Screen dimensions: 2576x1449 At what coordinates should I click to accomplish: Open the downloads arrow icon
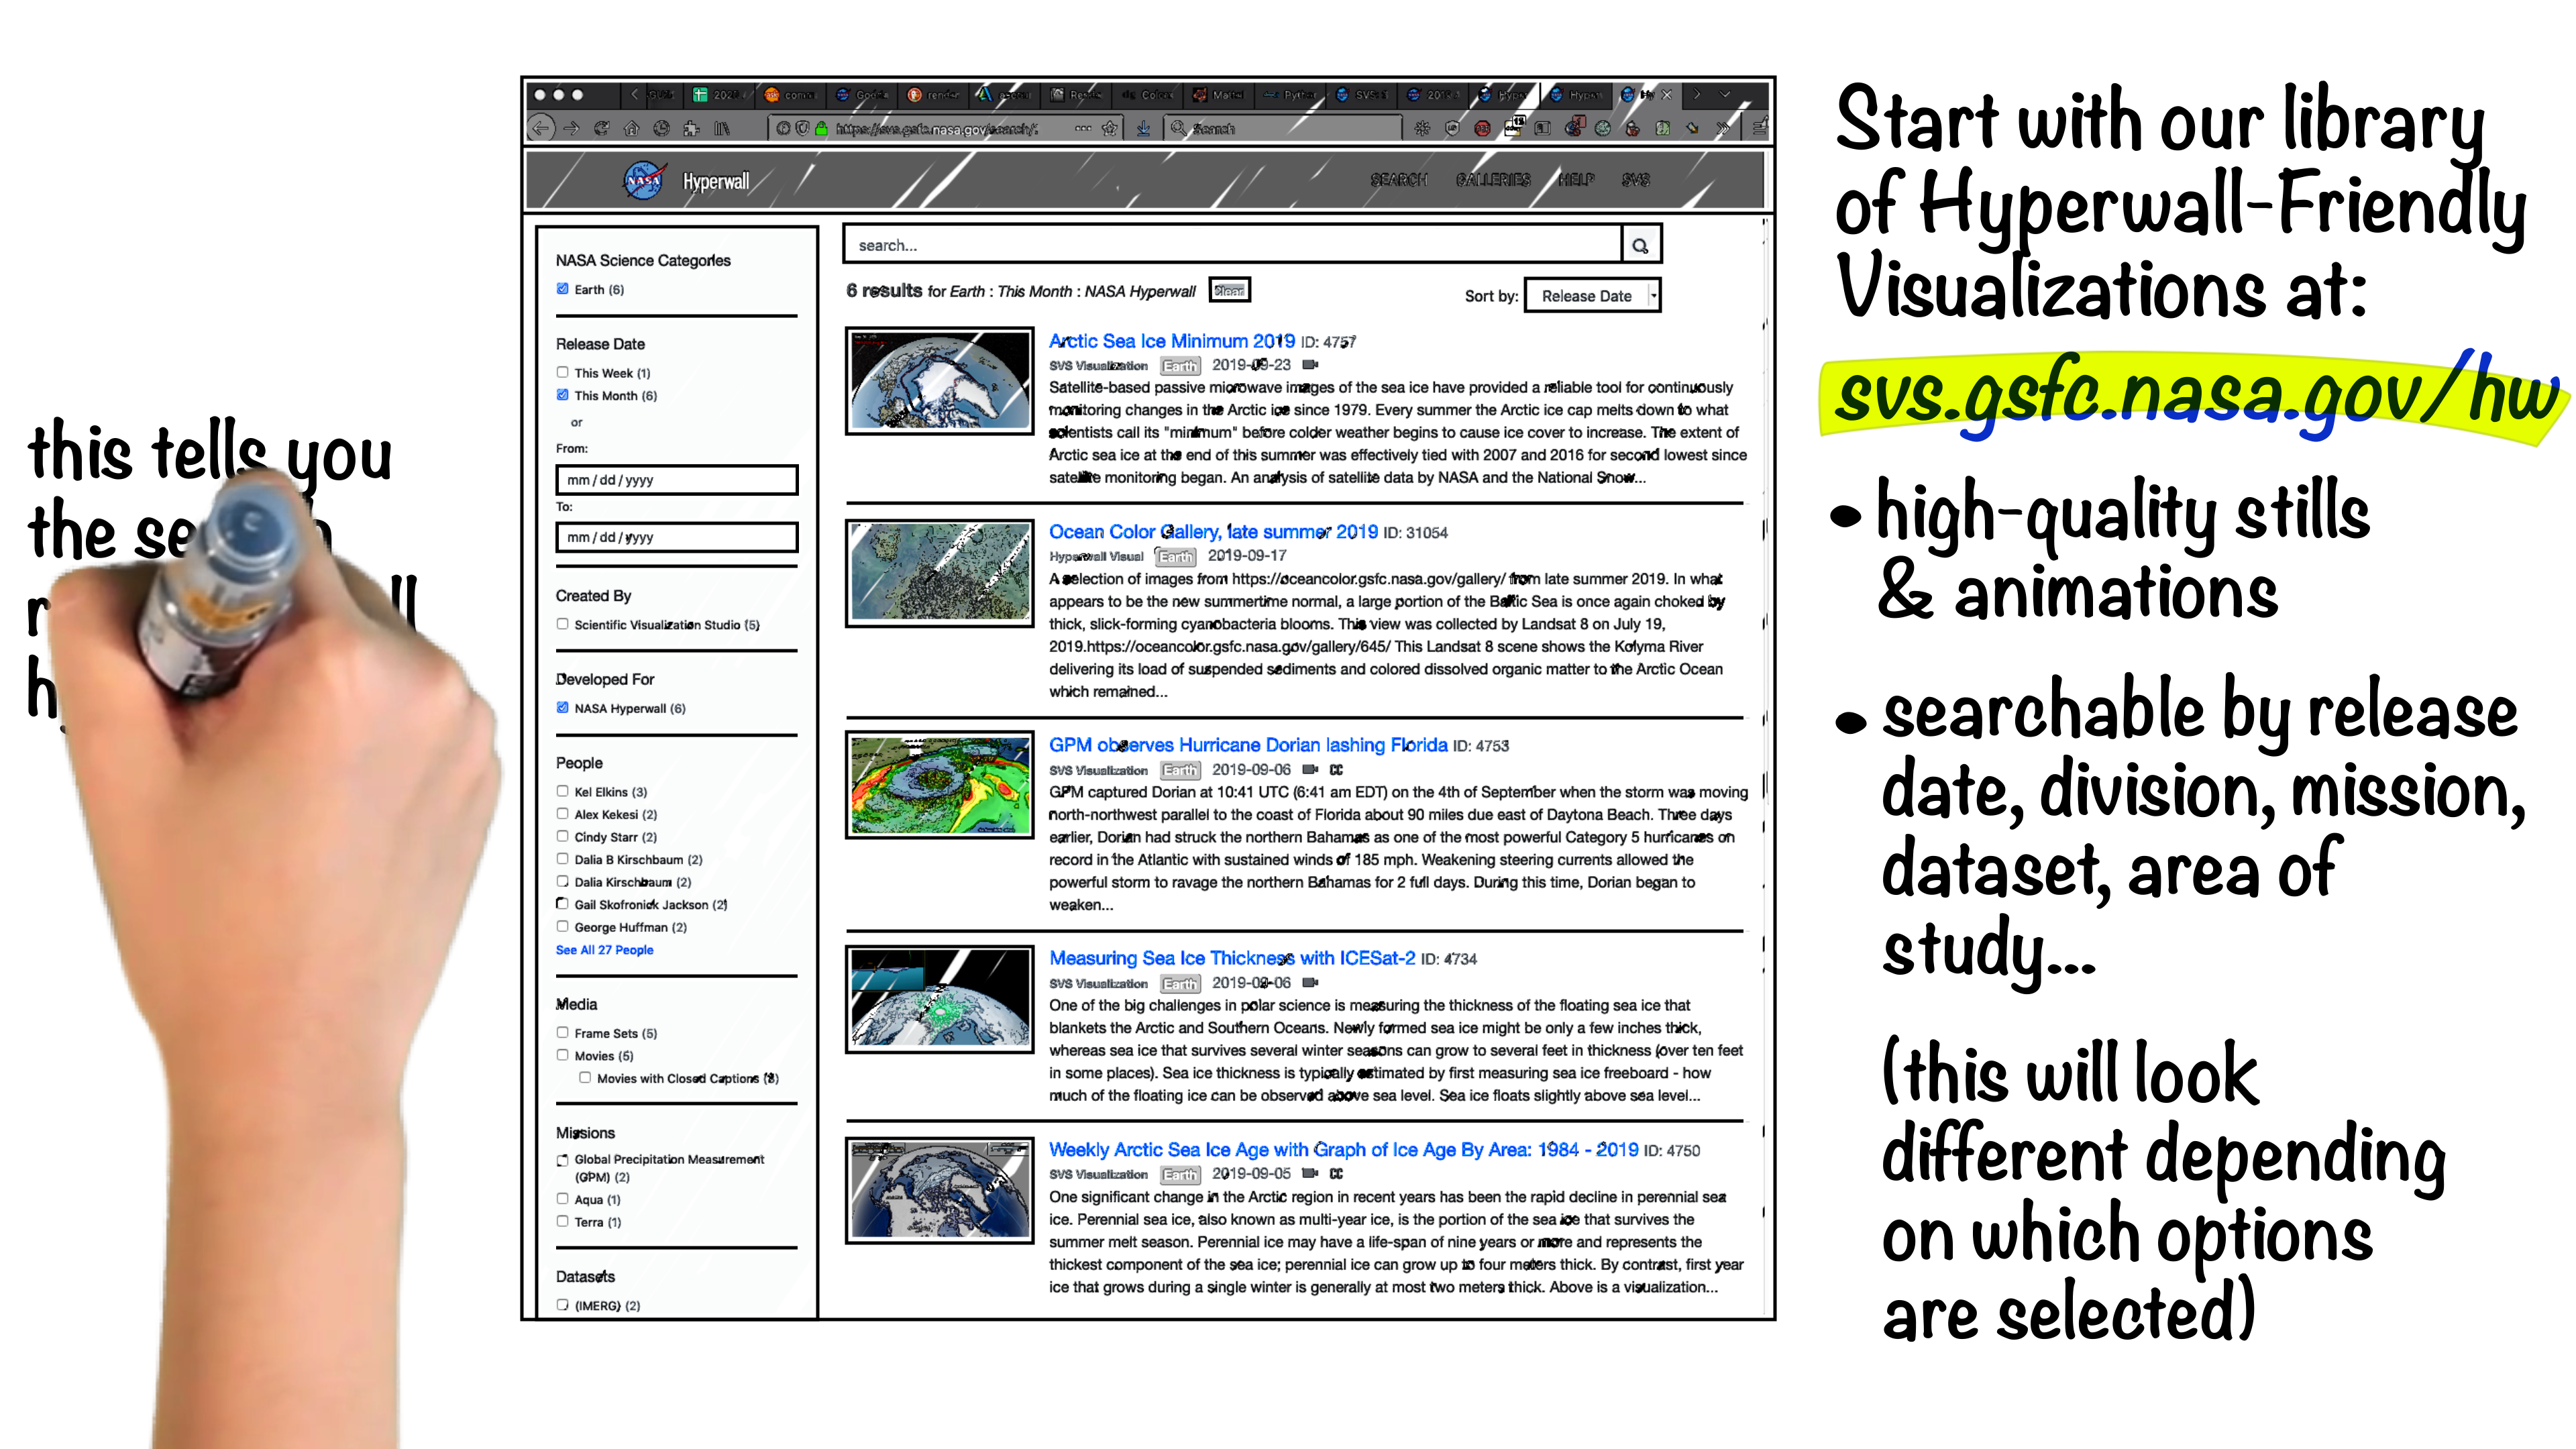(x=1143, y=128)
